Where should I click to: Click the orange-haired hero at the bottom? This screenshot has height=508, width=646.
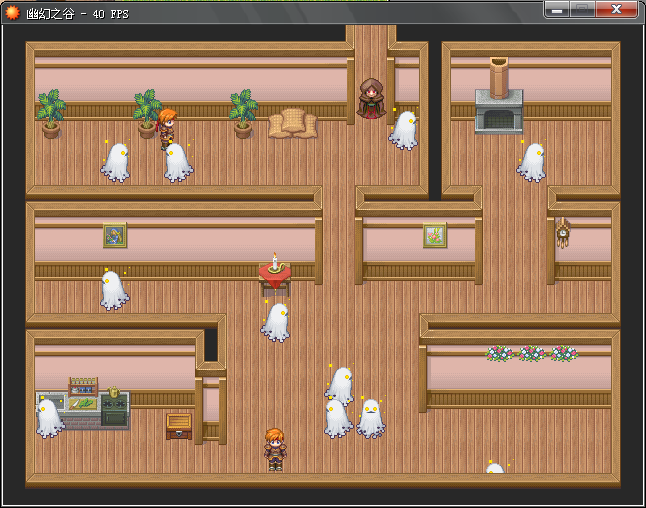click(x=275, y=449)
